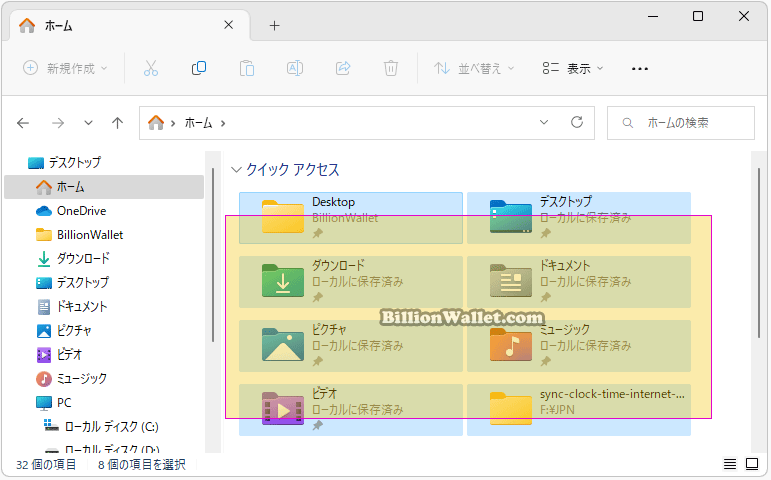Close the ホーム tab
This screenshot has height=480, width=771.
(x=229, y=25)
